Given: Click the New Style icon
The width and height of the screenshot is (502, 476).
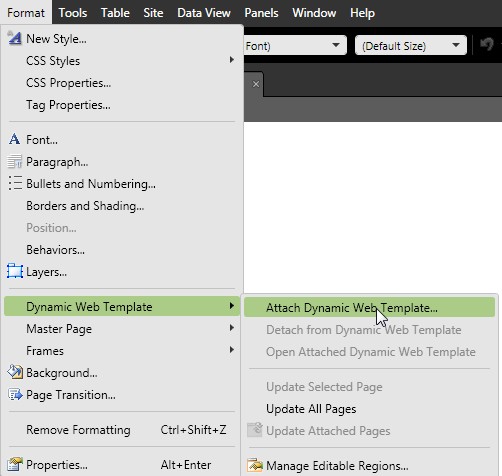Looking at the screenshot, I should coord(14,38).
